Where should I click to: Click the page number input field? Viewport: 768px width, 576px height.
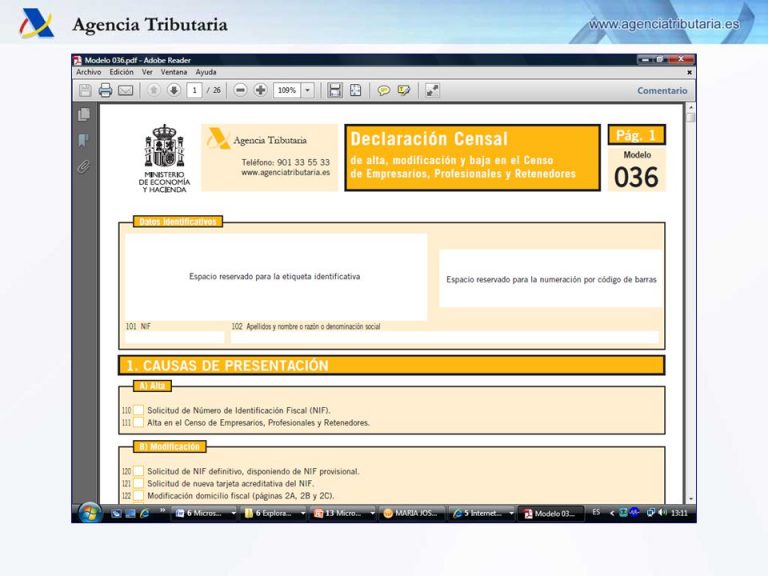point(194,90)
